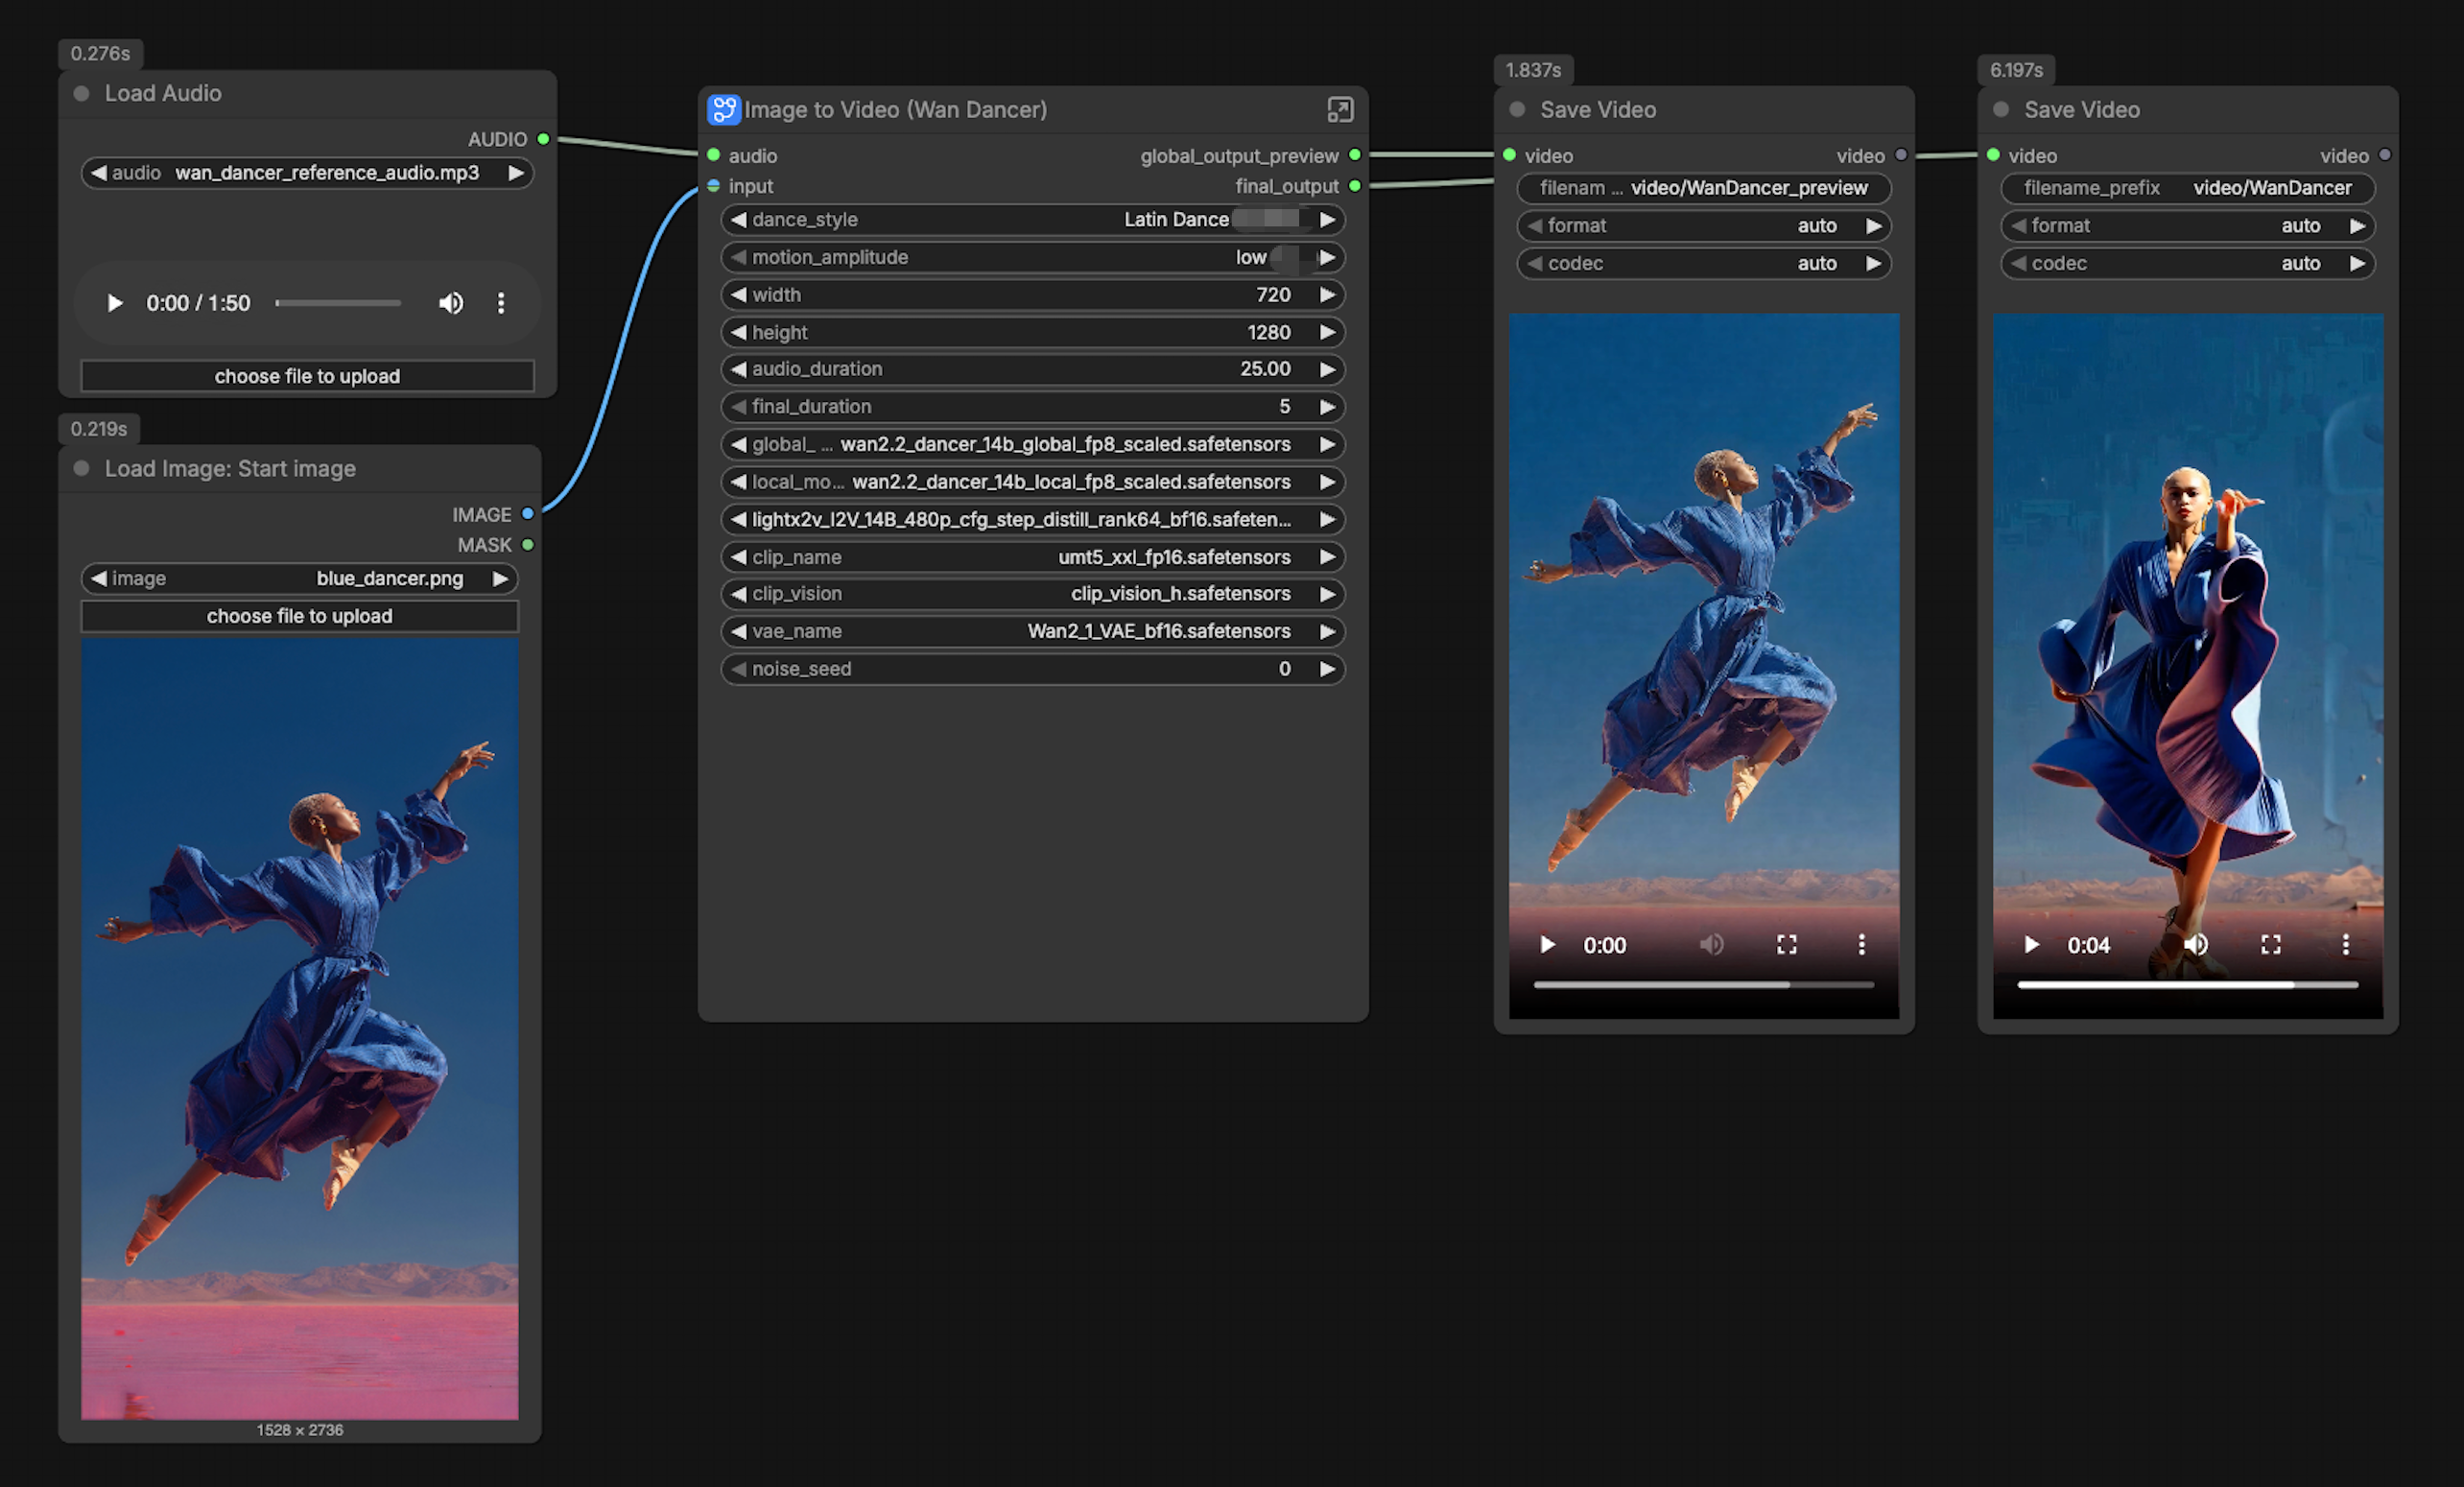Edit filename prefix video/WanDancer_preview
This screenshot has width=2464, height=1487.
pyautogui.click(x=1704, y=188)
